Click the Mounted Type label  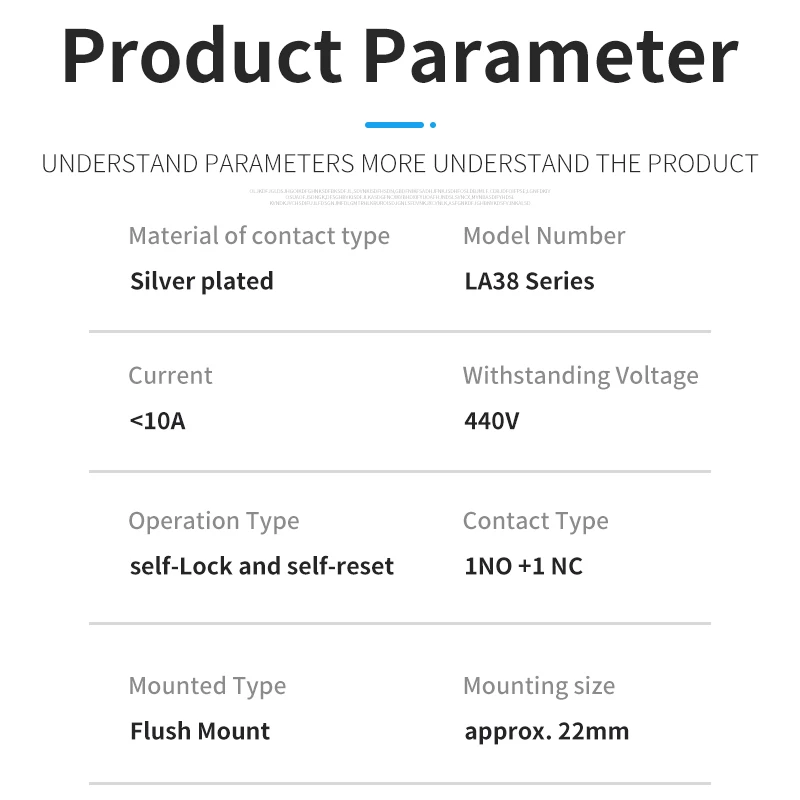pos(207,686)
